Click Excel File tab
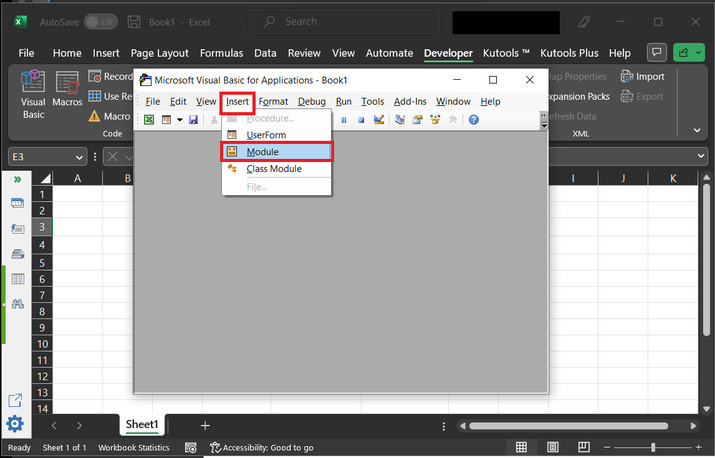715x458 pixels. click(x=26, y=53)
